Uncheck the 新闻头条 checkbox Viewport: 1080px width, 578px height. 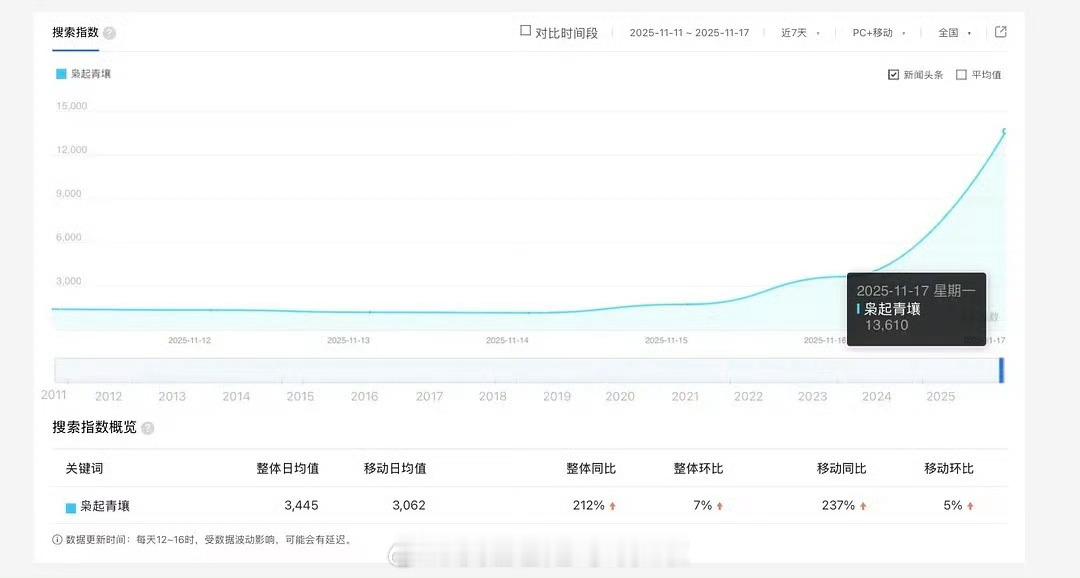point(893,74)
